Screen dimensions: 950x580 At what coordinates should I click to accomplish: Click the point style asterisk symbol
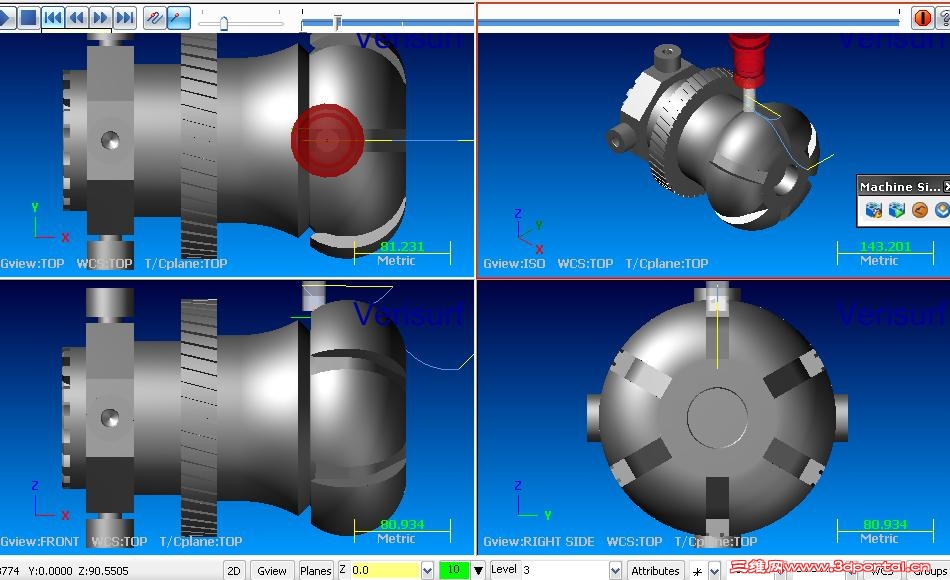coord(697,571)
